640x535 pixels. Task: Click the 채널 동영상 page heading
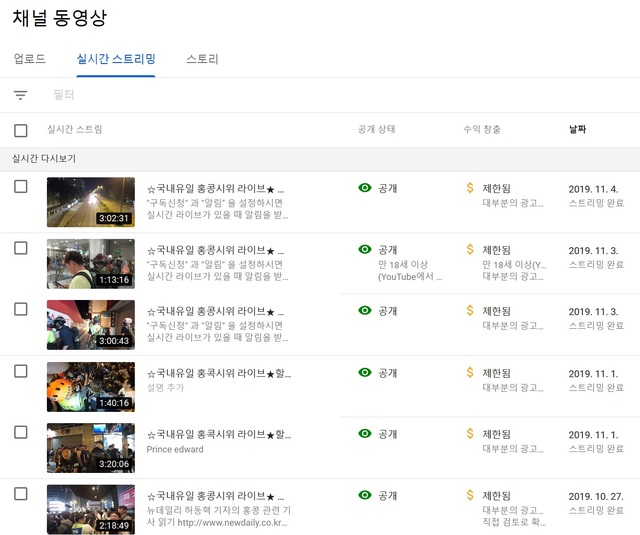coord(60,18)
